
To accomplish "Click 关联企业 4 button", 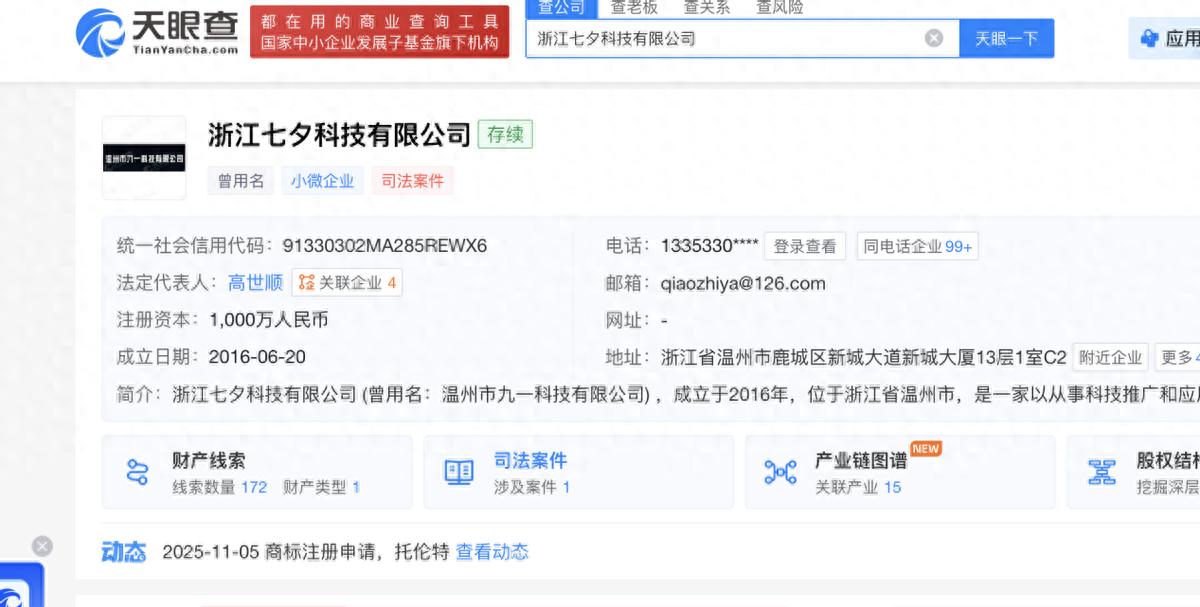I will point(347,283).
